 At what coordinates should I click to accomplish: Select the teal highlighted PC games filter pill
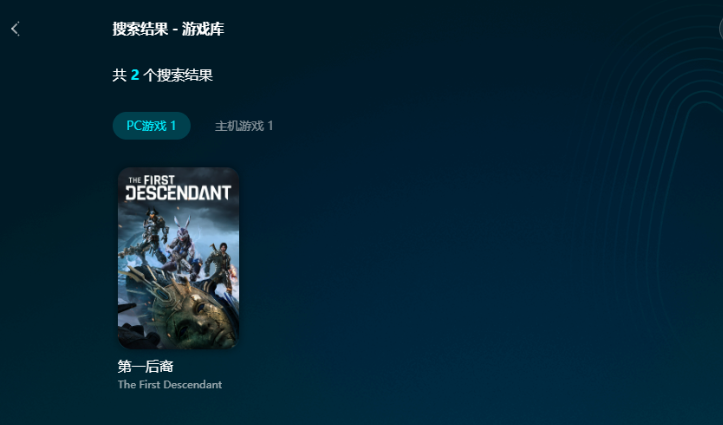(x=151, y=125)
